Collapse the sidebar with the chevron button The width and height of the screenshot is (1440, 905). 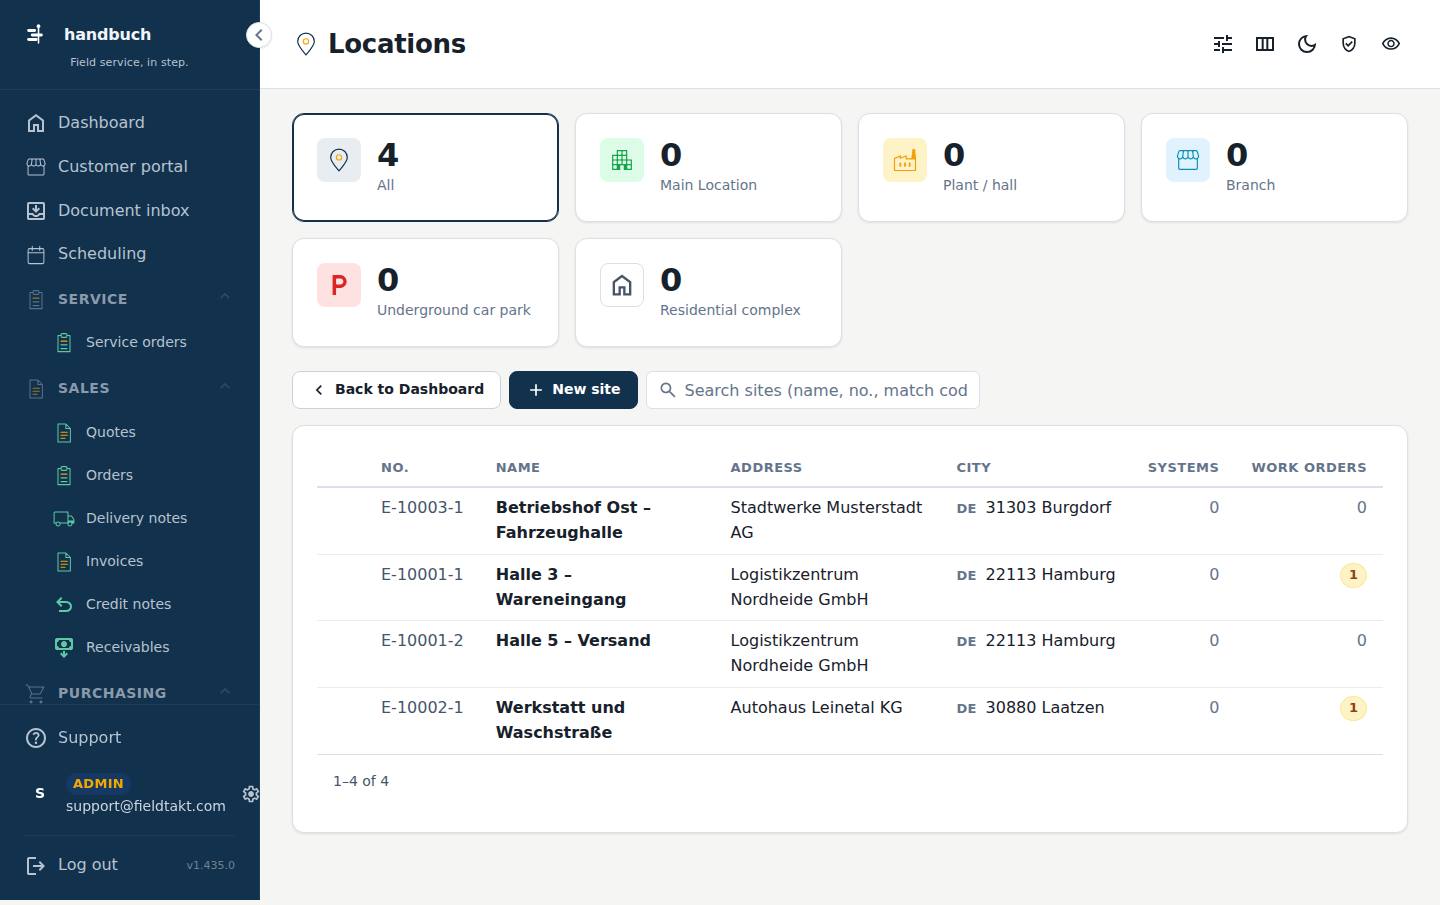click(259, 35)
